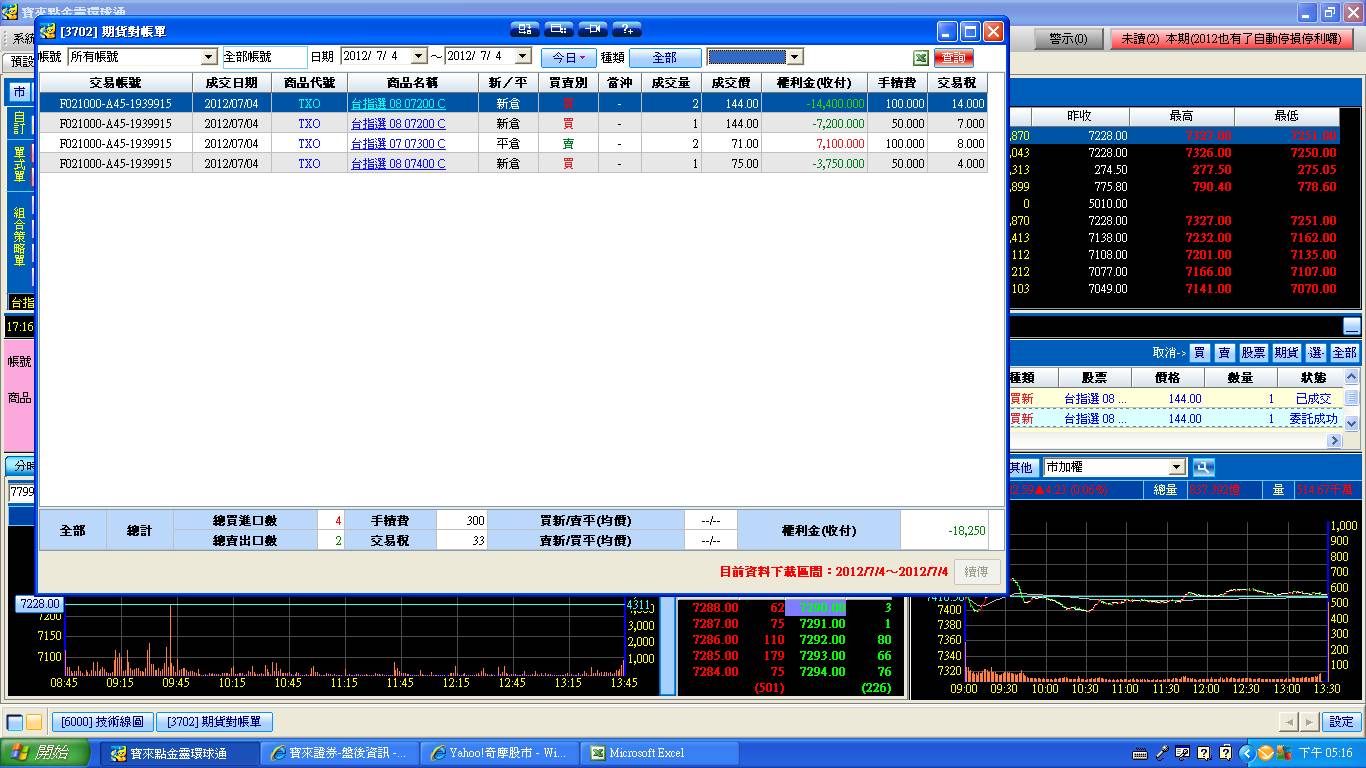Viewport: 1366px width, 768px height.
Task: Click the second window-layout icon in title bar
Action: click(x=559, y=29)
